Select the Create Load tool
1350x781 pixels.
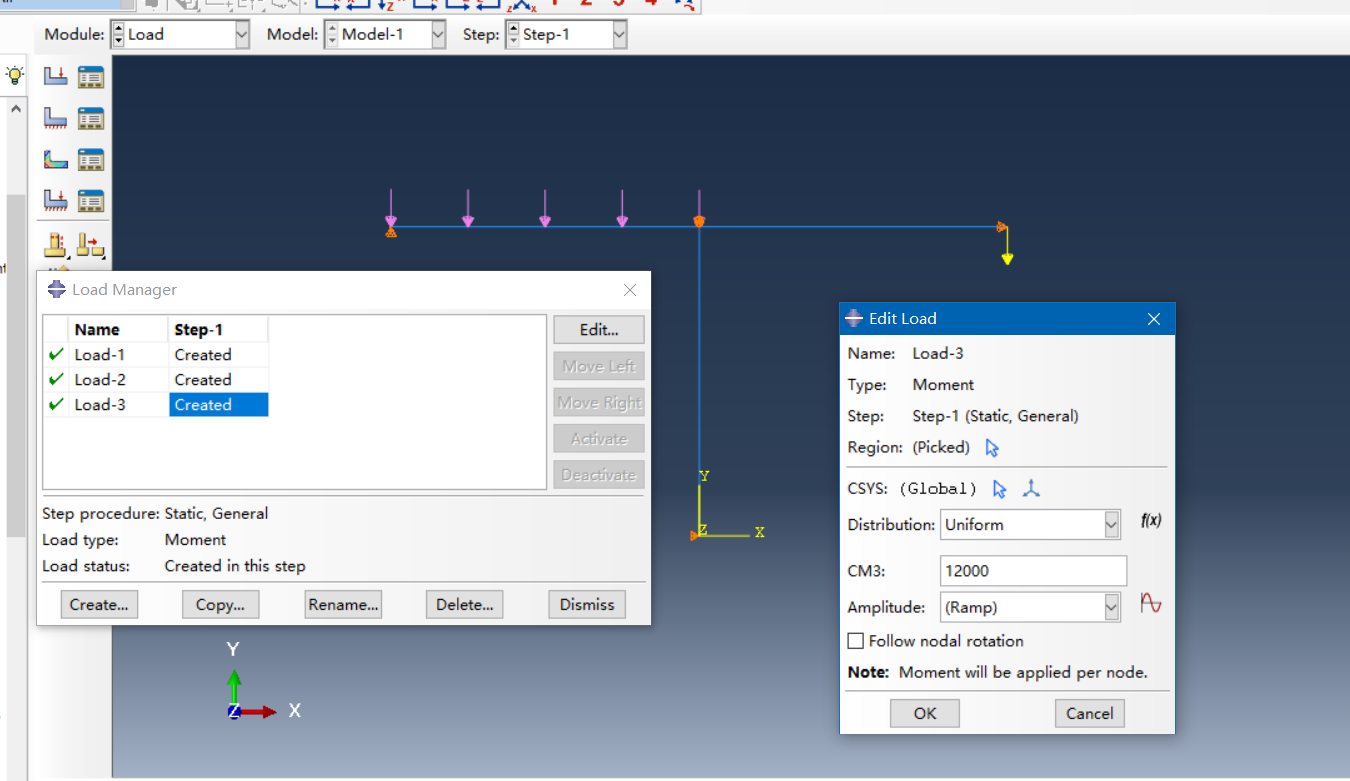(55, 76)
